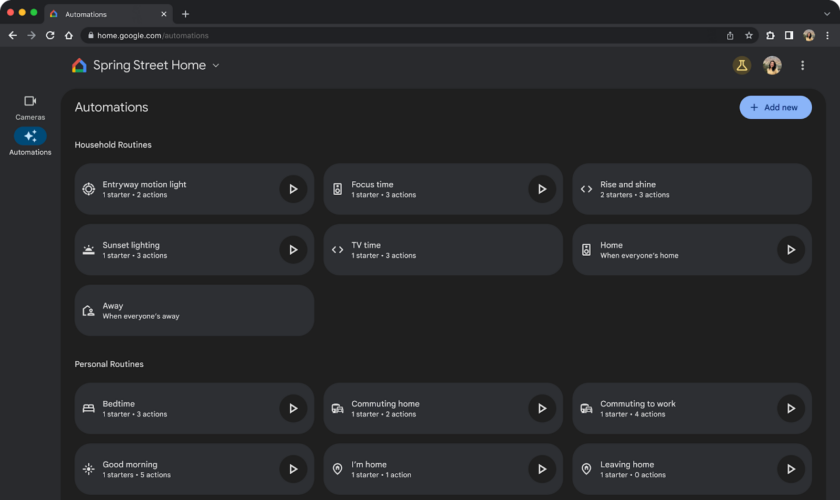Run the TV time automation
The width and height of the screenshot is (840, 500).
541,250
